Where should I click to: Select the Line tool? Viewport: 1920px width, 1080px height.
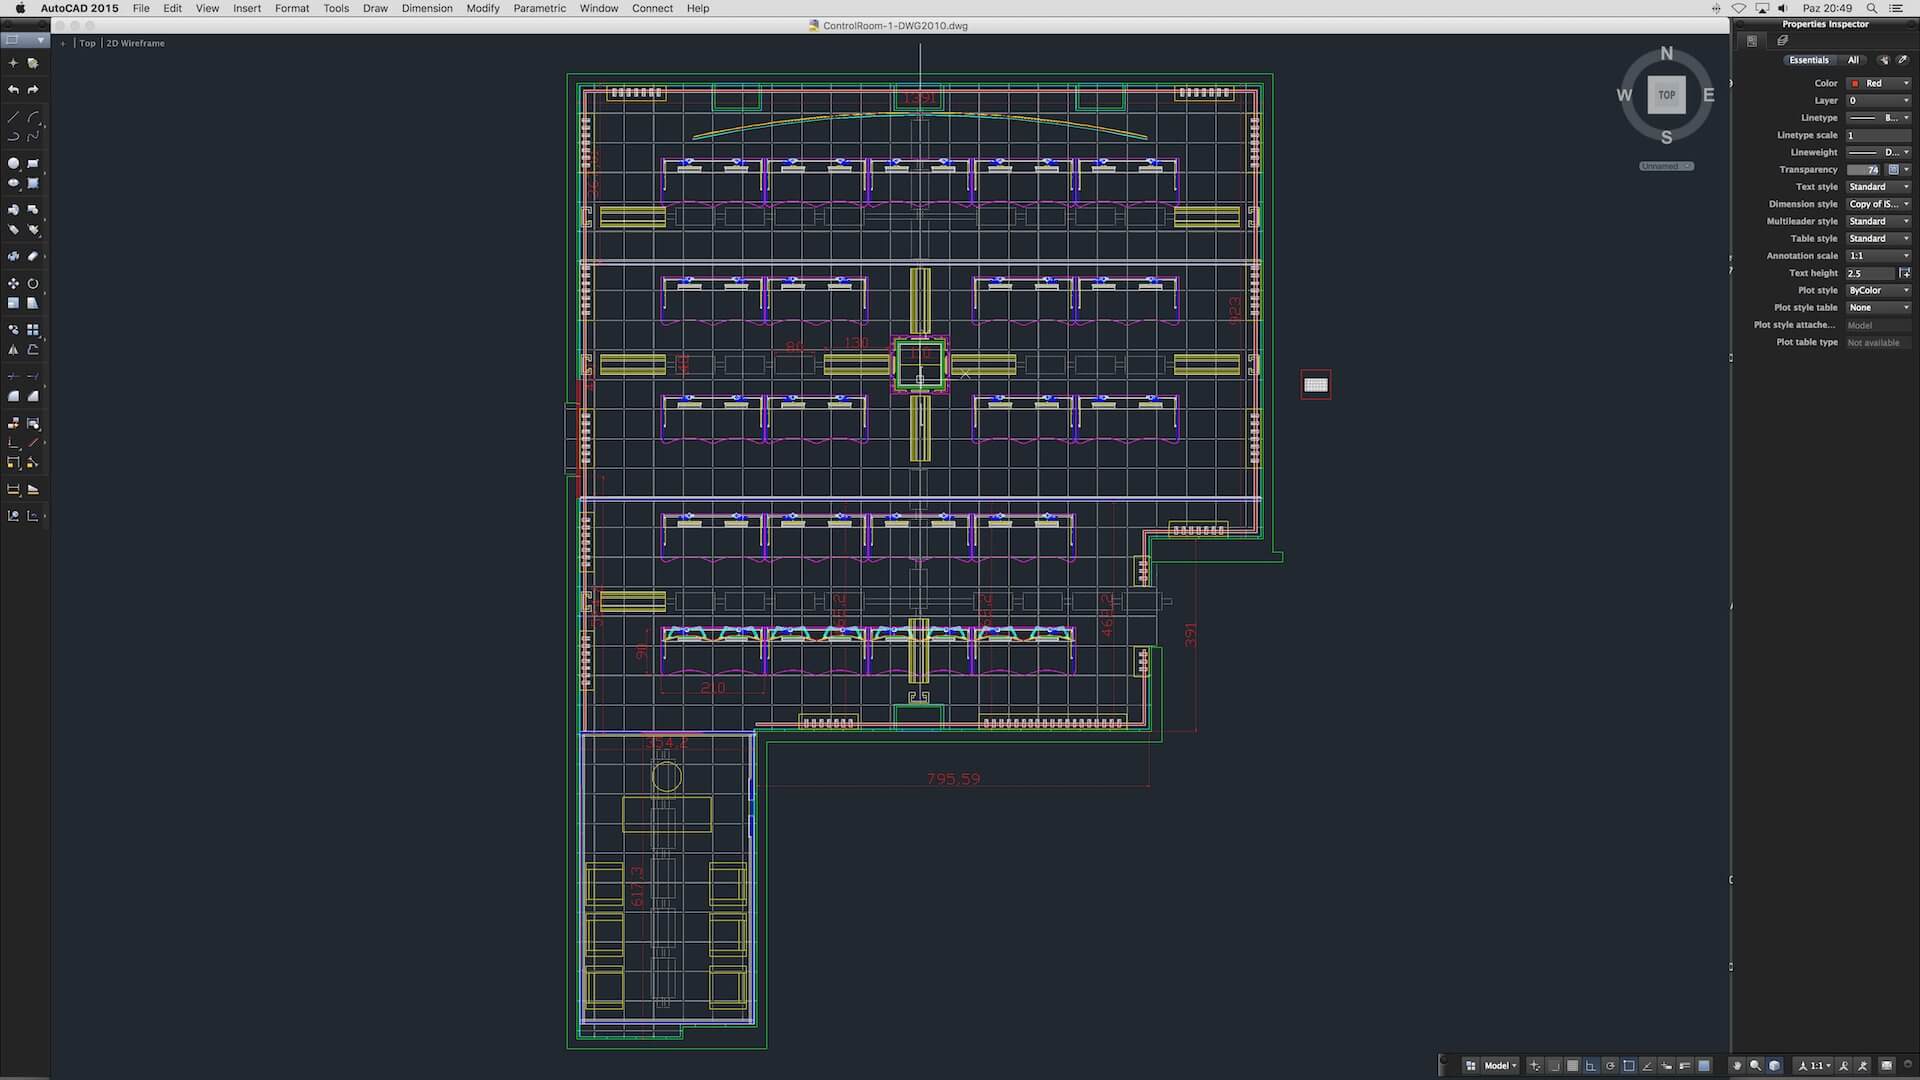coord(13,117)
